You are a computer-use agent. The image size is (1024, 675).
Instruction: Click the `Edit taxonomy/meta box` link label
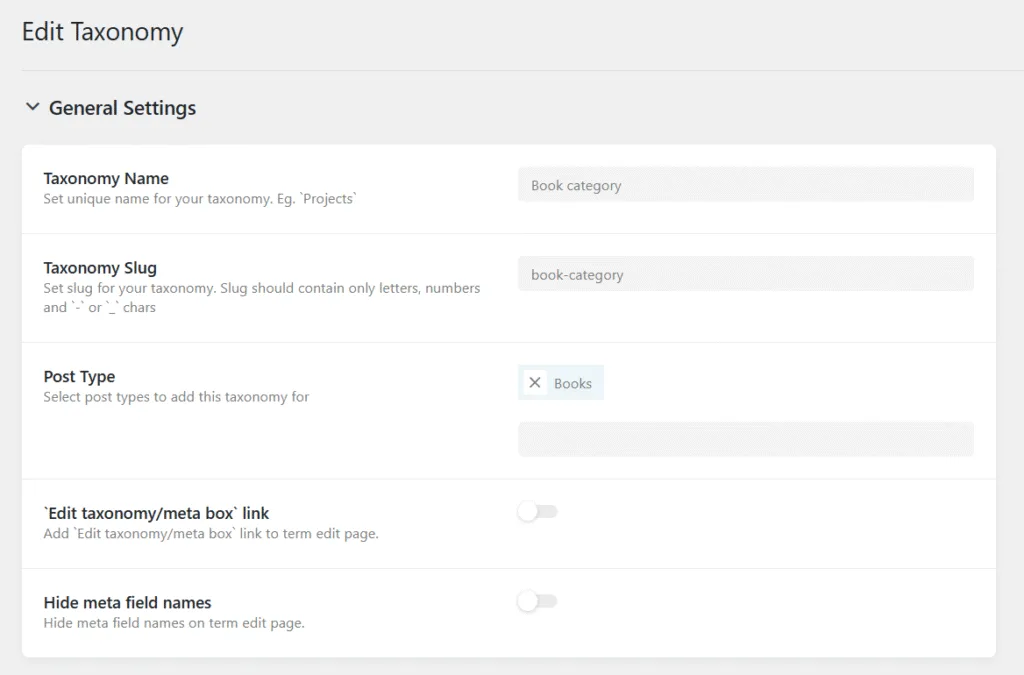pyautogui.click(x=156, y=514)
